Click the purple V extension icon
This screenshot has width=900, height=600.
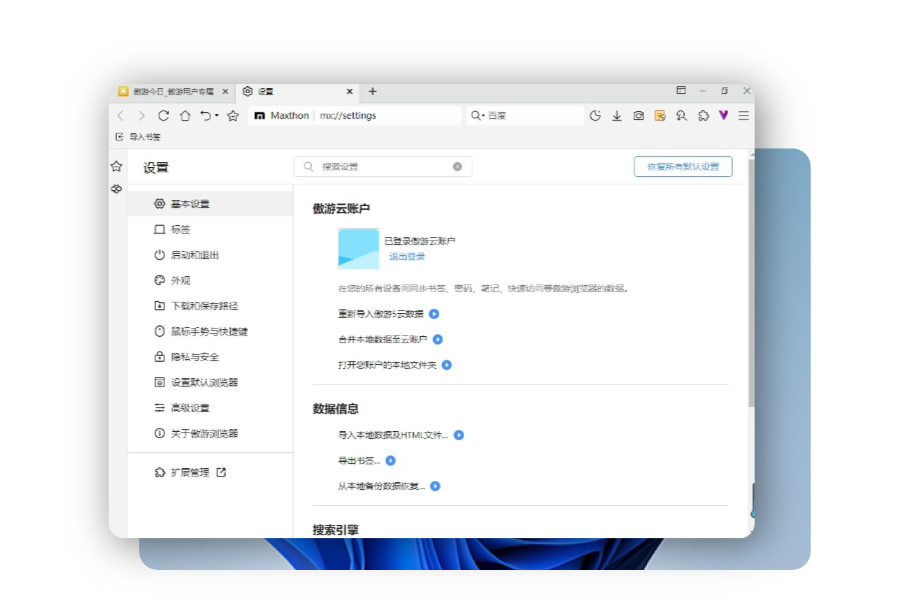pos(723,115)
